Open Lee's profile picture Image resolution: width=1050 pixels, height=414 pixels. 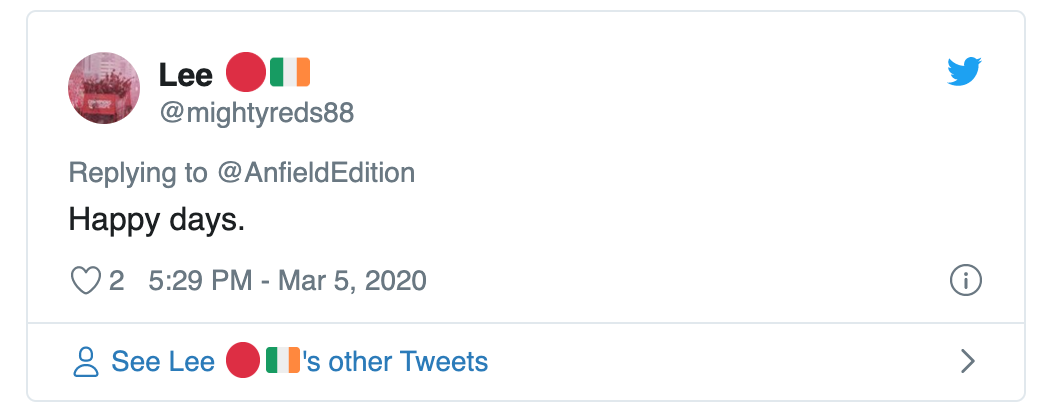[x=104, y=88]
